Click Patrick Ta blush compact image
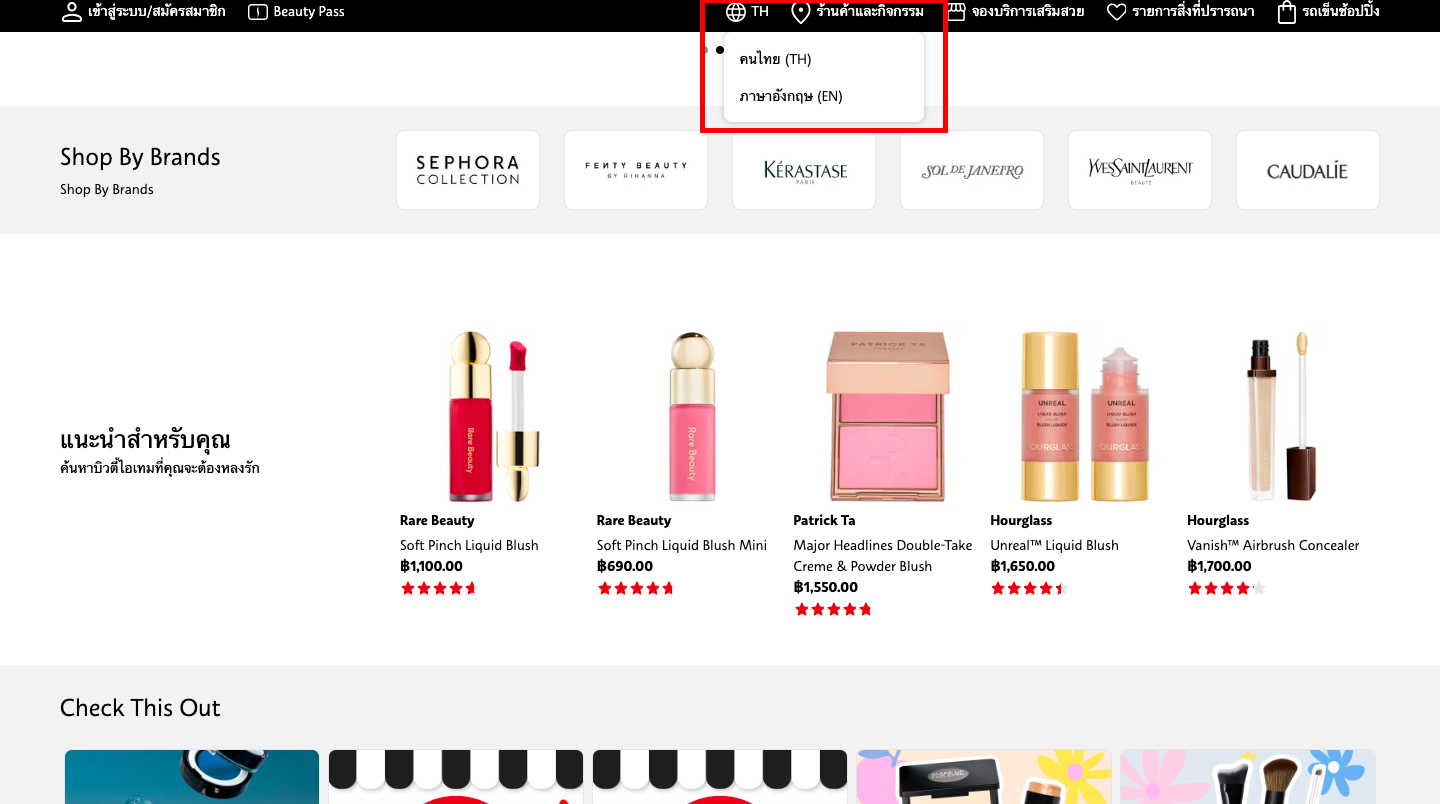1440x804 pixels. [888, 416]
